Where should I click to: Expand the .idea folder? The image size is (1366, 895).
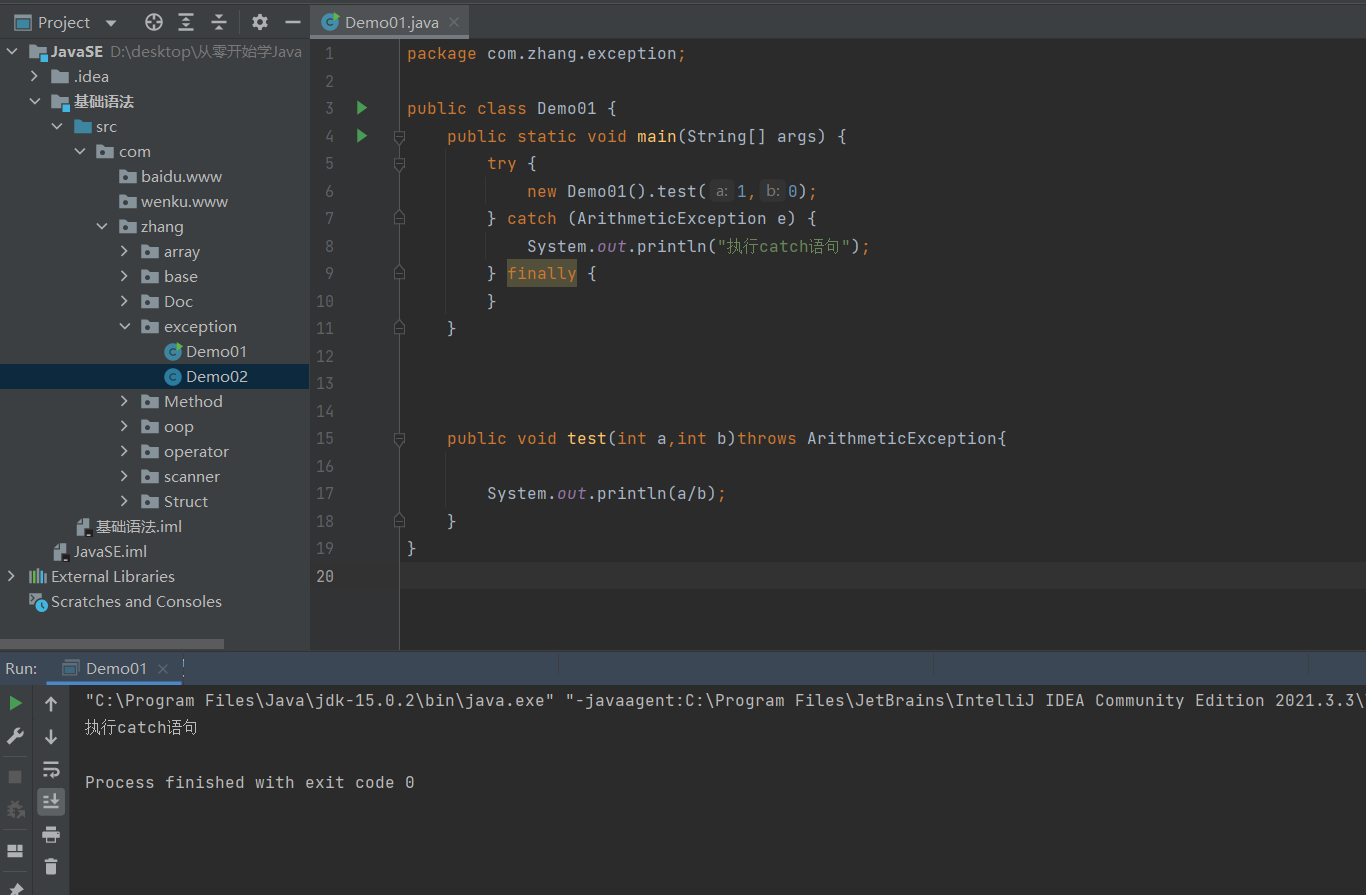click(x=34, y=77)
